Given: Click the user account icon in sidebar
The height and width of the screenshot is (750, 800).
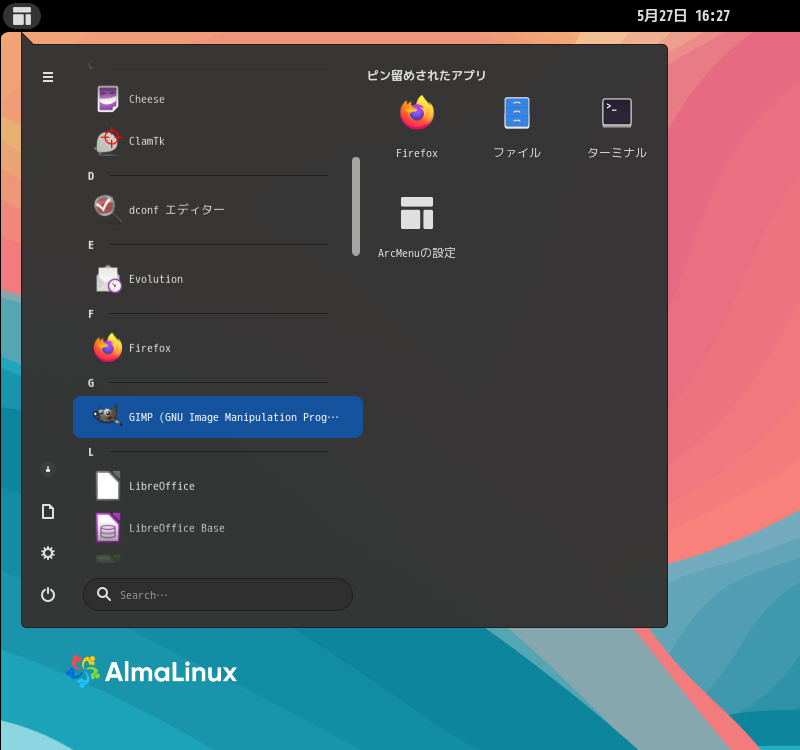Looking at the screenshot, I should 48,469.
